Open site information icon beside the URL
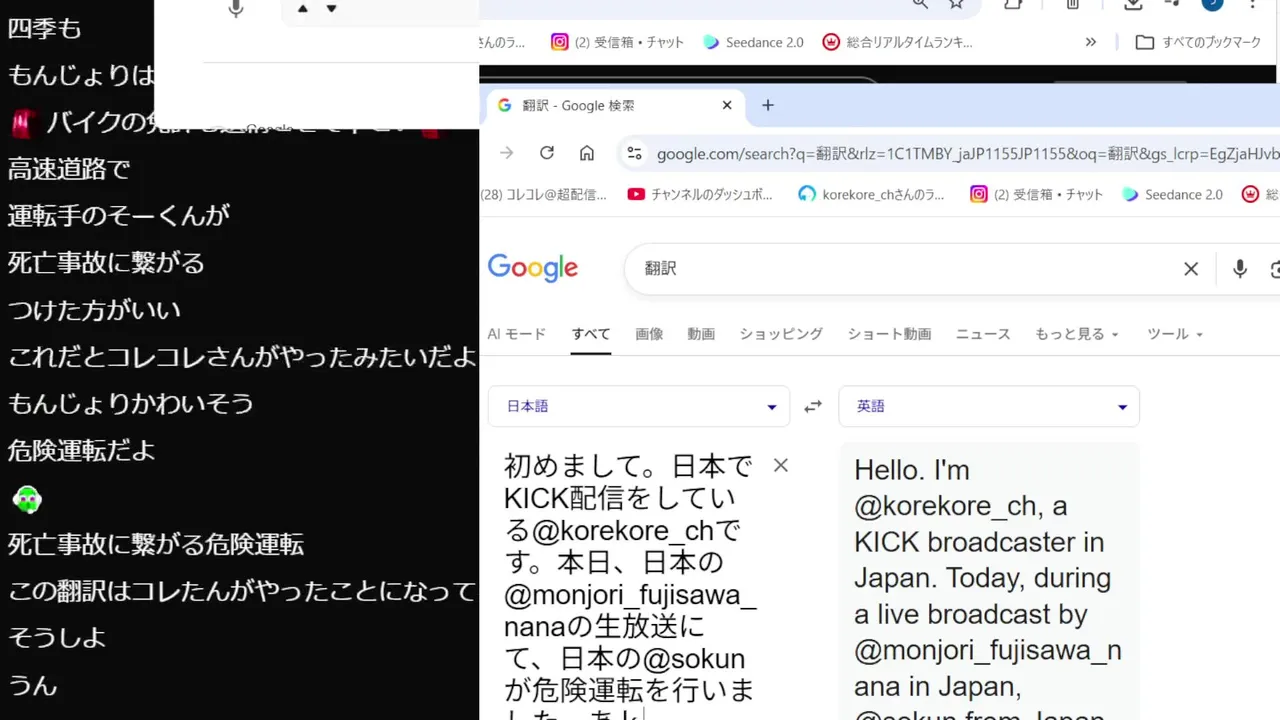 pos(634,153)
